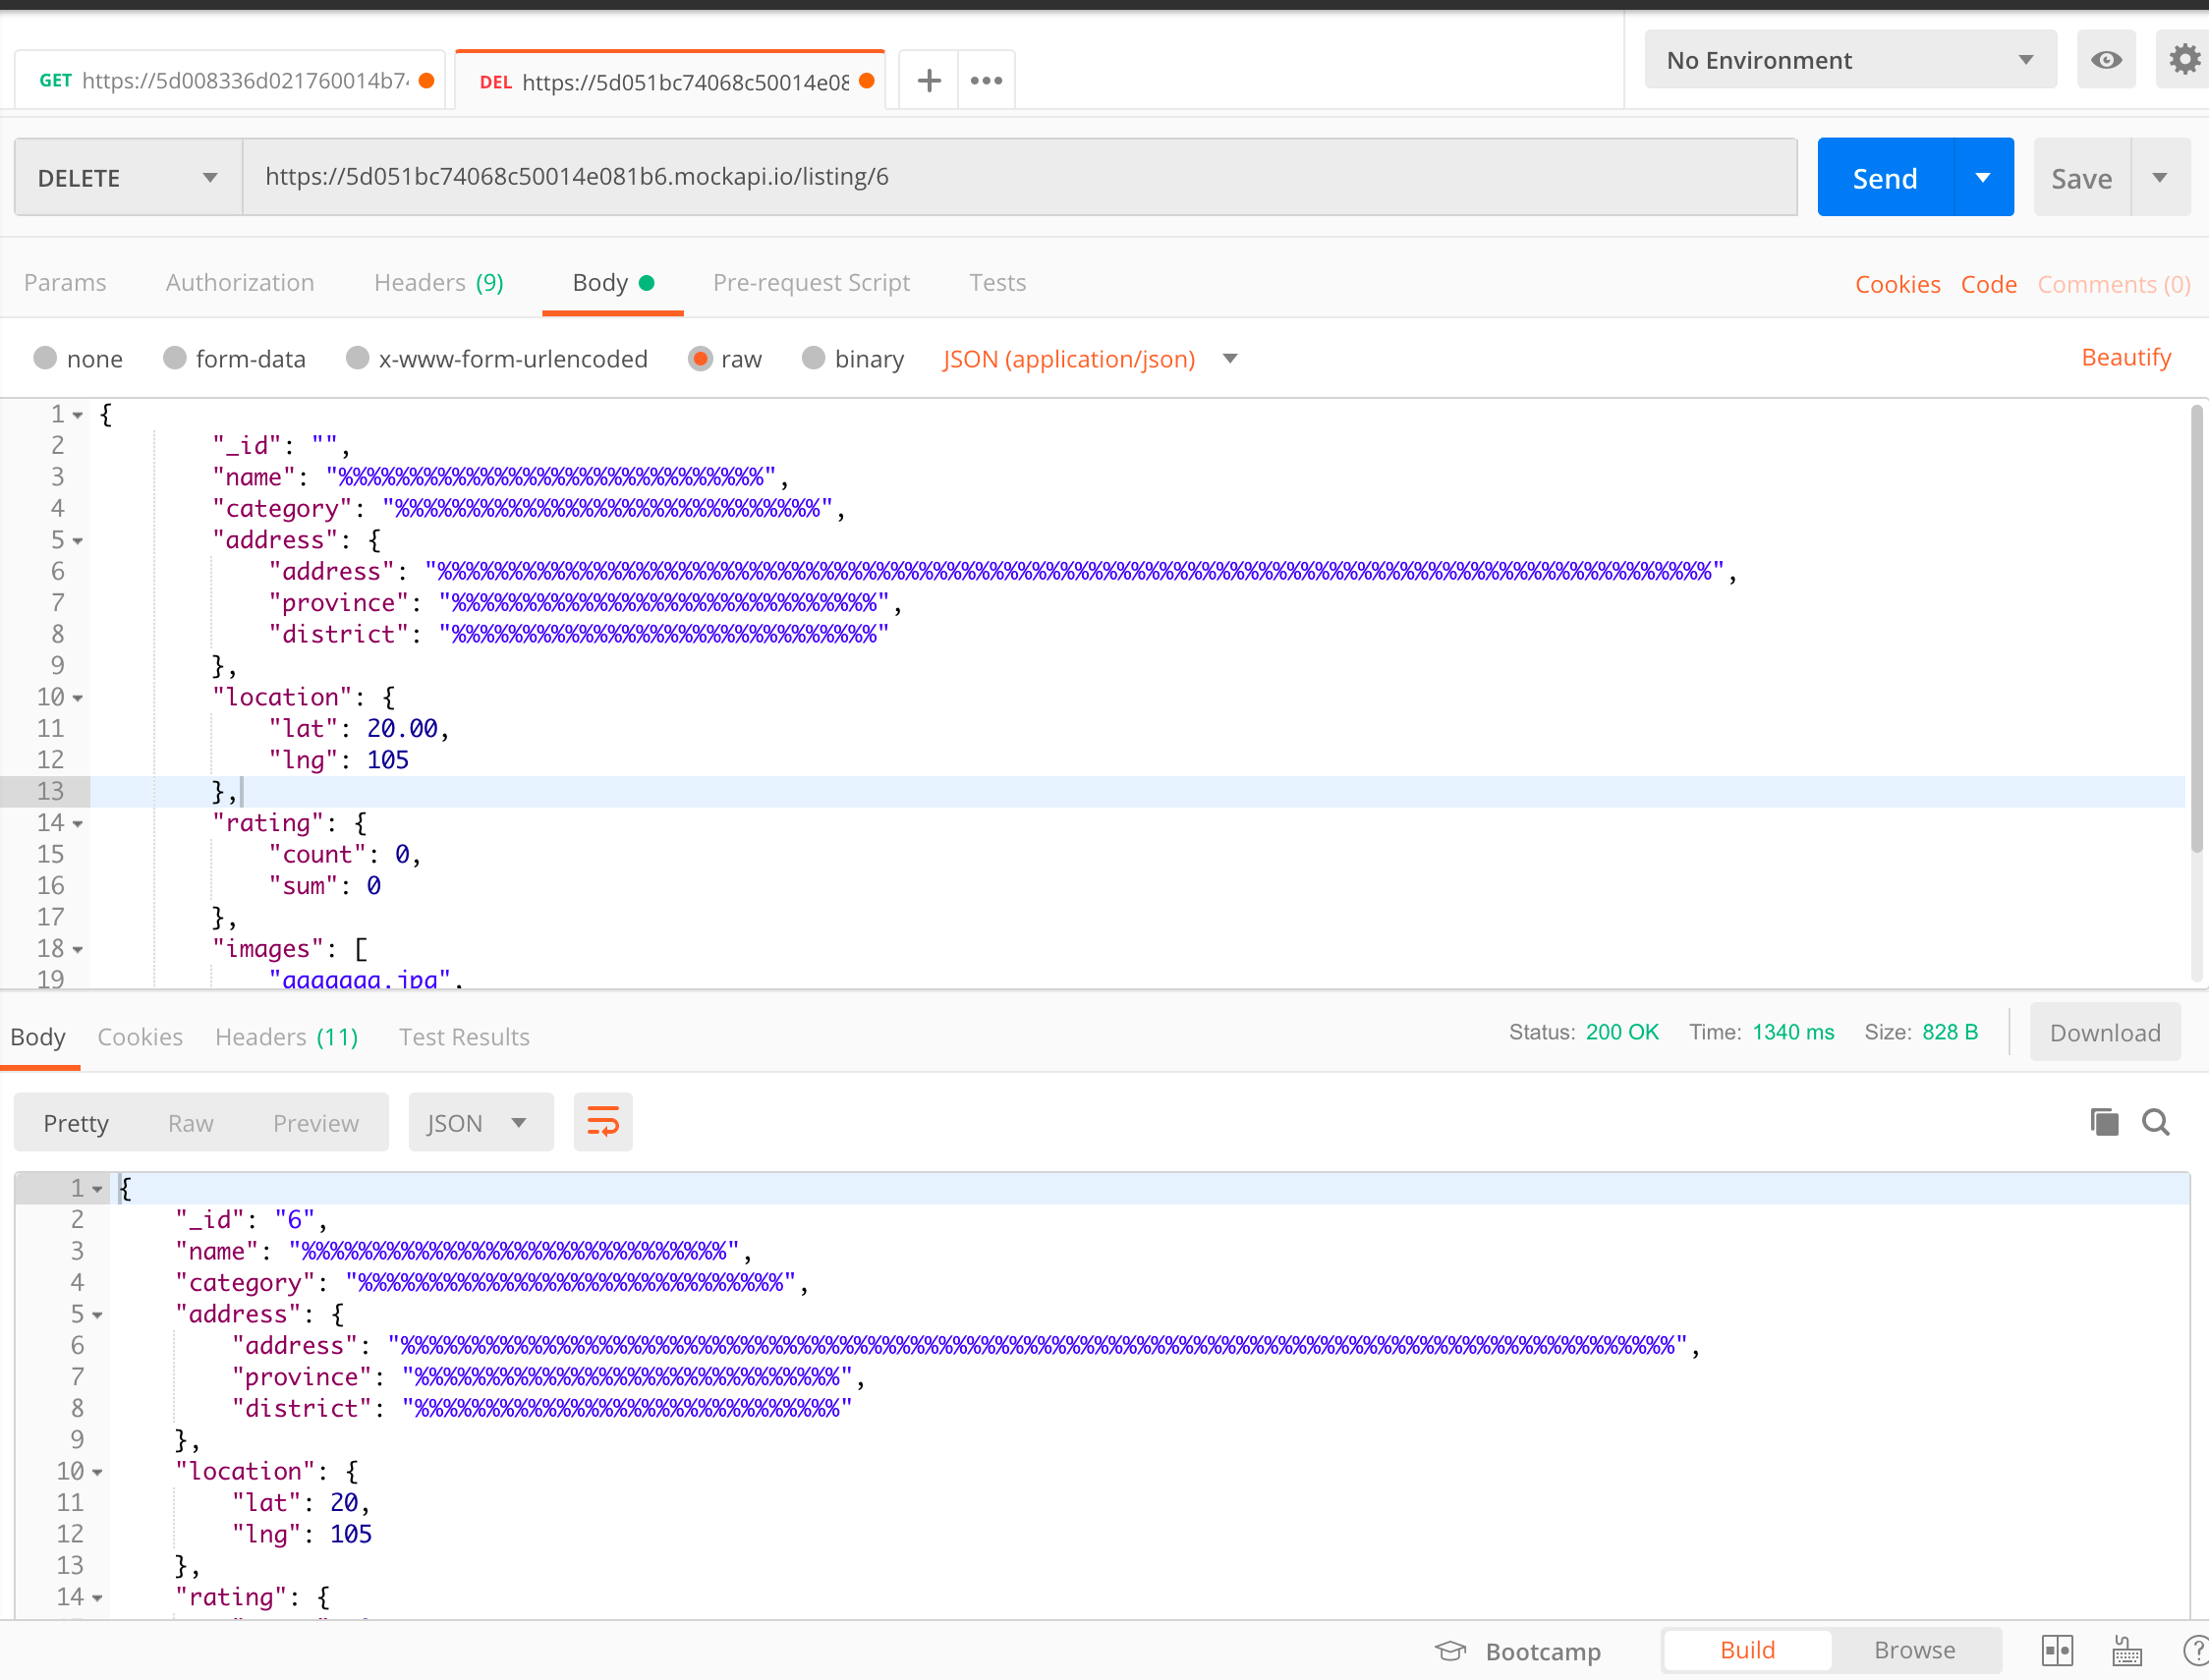This screenshot has width=2209, height=1680.
Task: Collapse response root object at line 1
Action: click(97, 1189)
